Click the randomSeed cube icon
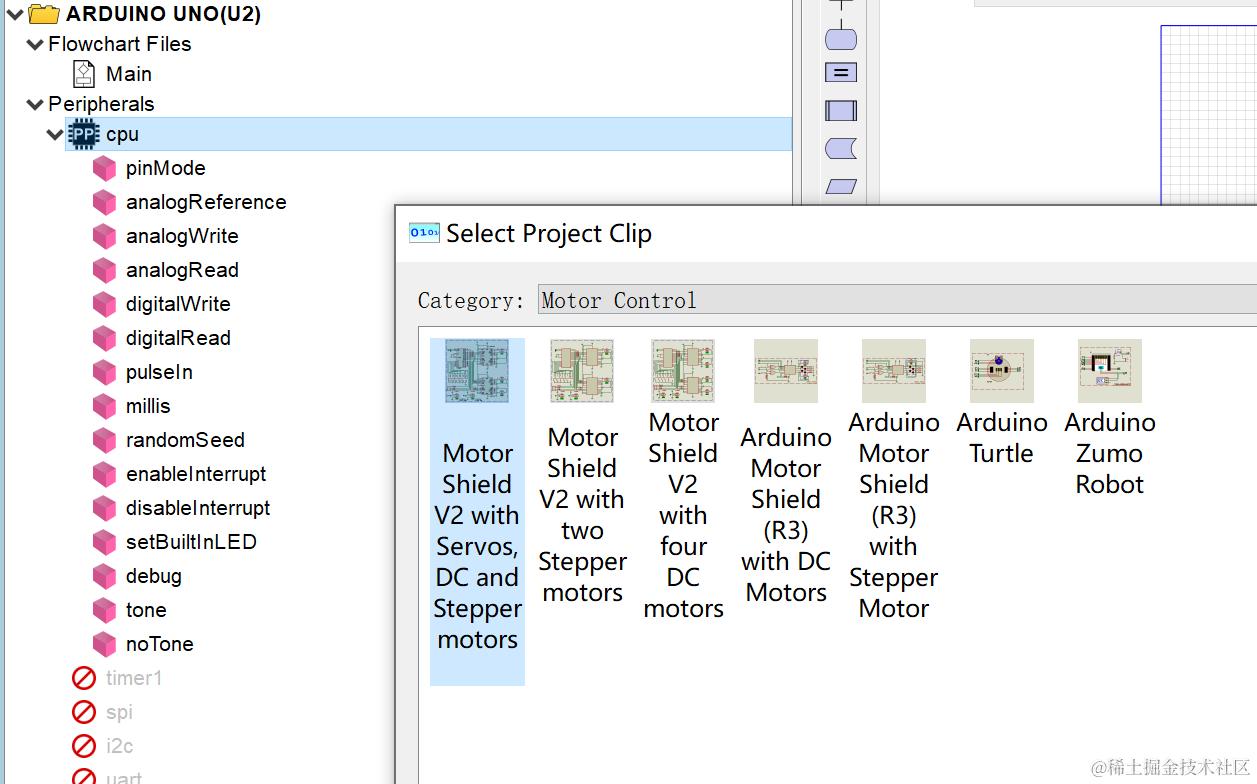The image size is (1257, 784). tap(105, 441)
